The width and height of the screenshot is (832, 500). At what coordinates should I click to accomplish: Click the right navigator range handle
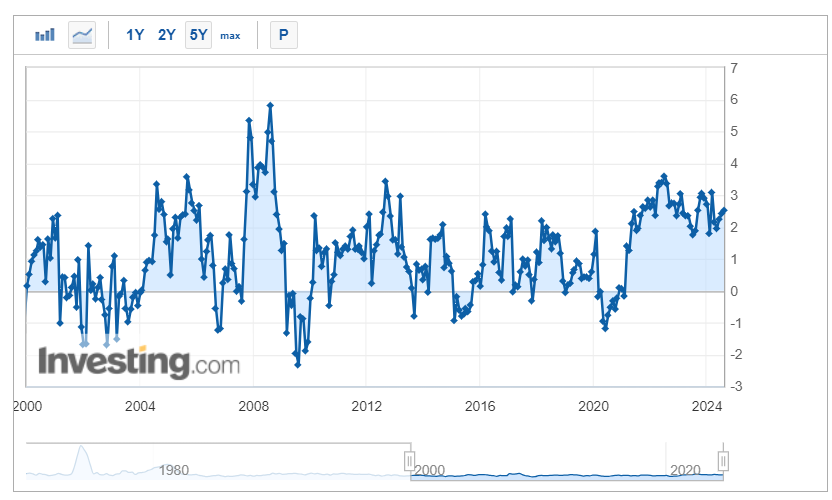coord(723,461)
